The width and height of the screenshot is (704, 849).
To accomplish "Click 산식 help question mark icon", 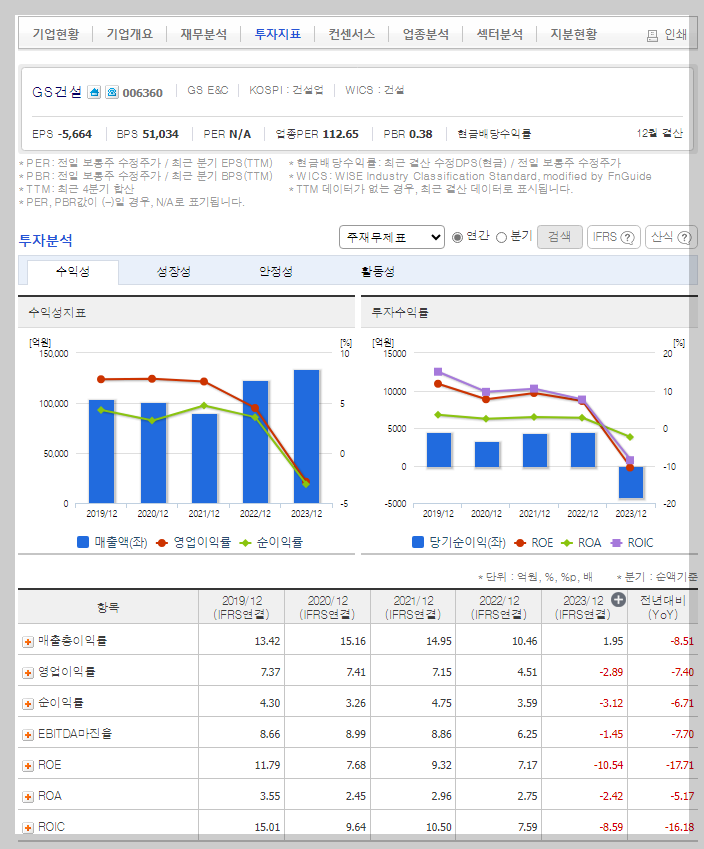I will [x=685, y=237].
